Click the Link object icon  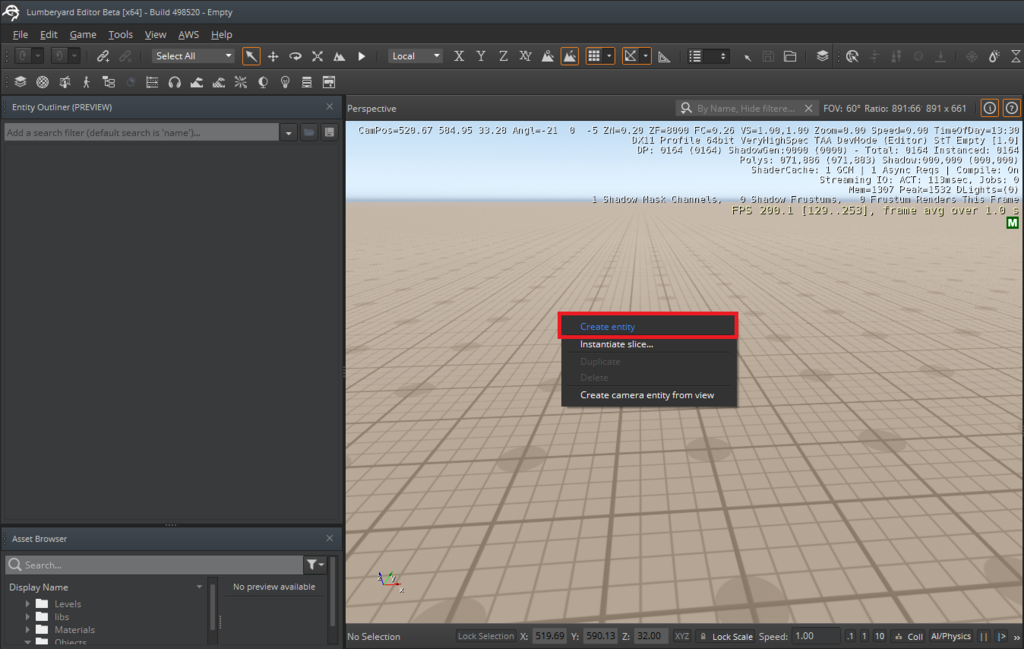(103, 56)
